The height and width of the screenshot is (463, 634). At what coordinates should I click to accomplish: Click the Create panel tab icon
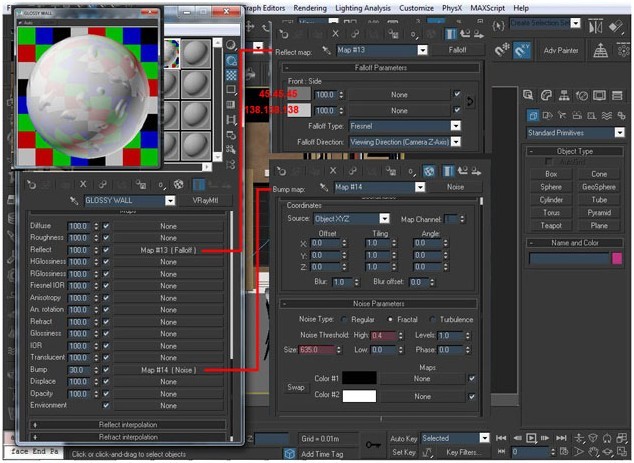point(528,95)
